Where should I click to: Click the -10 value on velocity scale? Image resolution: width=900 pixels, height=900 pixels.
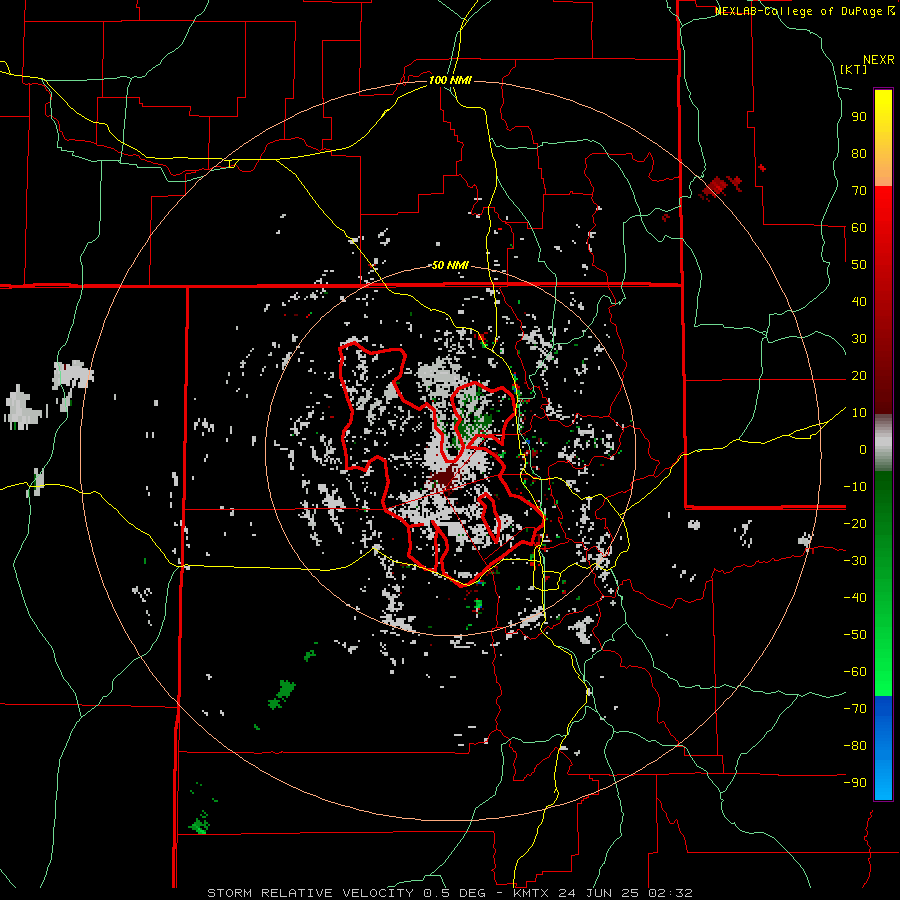tap(855, 487)
